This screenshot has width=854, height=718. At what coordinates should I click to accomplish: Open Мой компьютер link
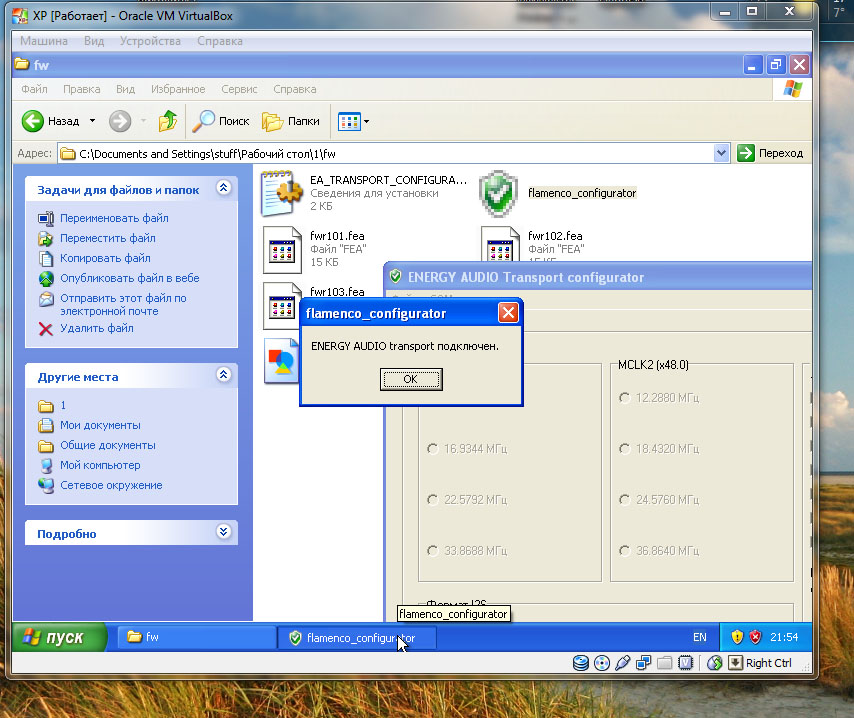[x=100, y=465]
